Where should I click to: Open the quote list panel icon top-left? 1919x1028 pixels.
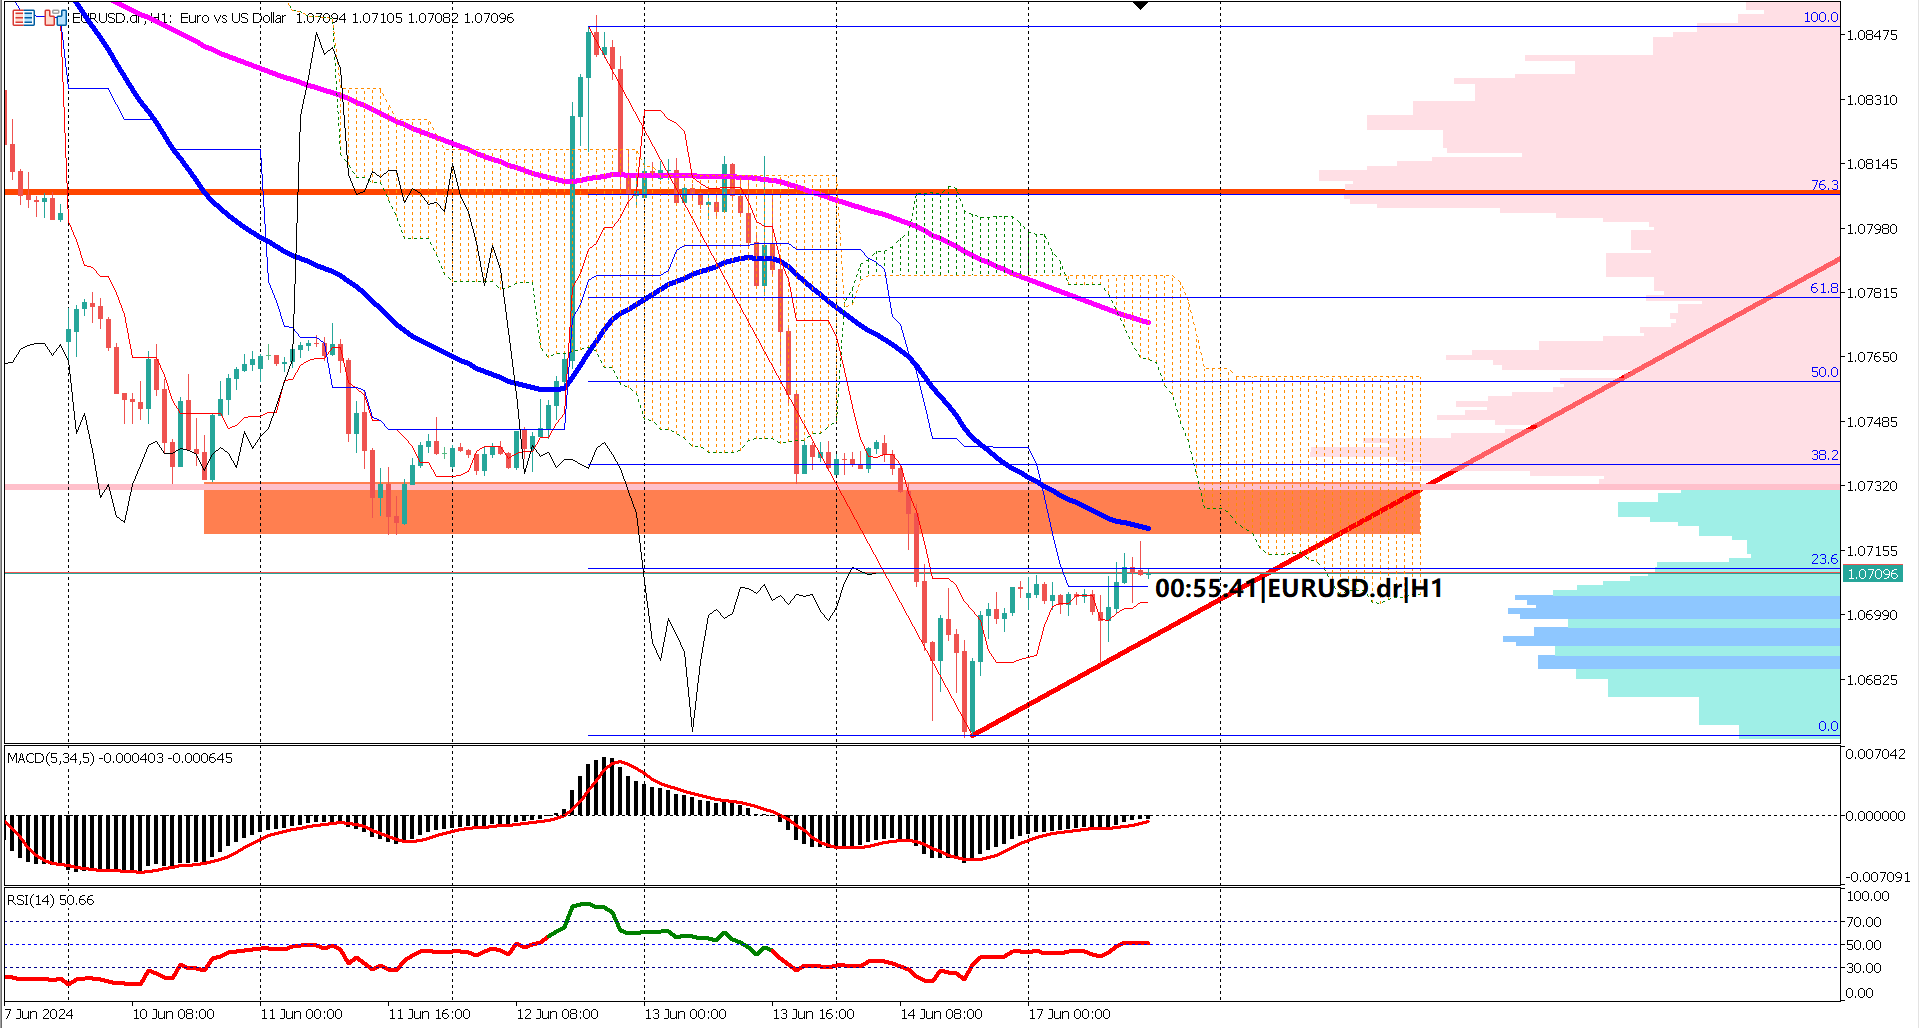click(23, 18)
